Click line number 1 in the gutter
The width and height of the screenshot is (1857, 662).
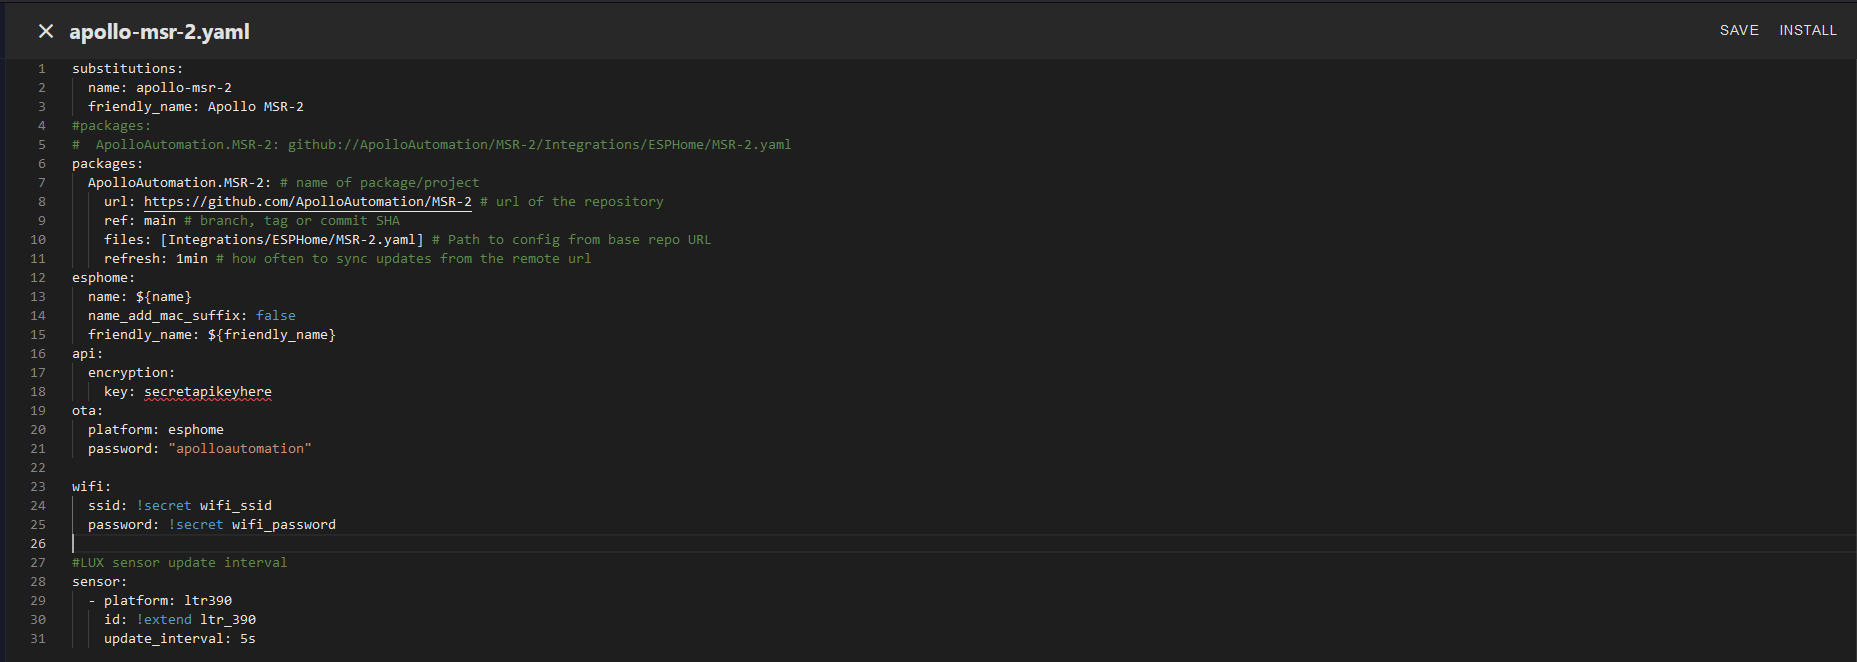point(42,69)
